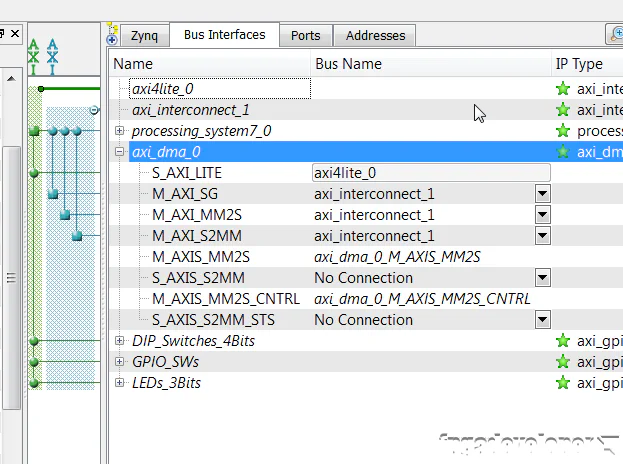Click the star icon in the GPIO_SWs row

point(563,362)
